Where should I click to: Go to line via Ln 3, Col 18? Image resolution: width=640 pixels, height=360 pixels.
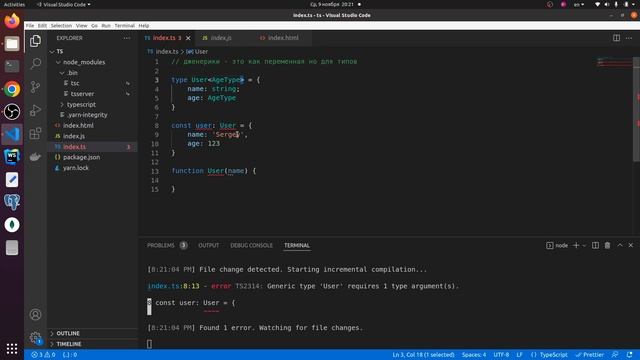pos(423,355)
